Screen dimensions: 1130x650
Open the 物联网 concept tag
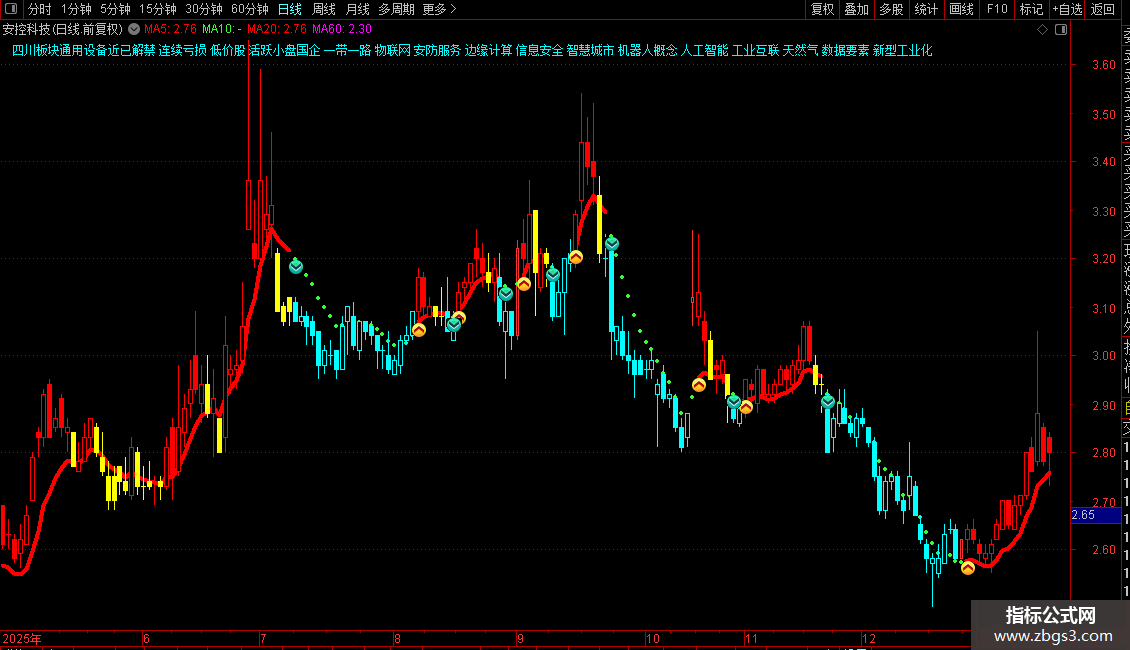[393, 50]
